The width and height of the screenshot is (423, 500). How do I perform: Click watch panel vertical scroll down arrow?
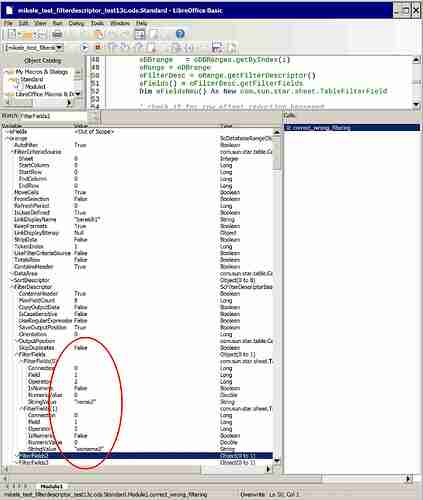tap(277, 460)
